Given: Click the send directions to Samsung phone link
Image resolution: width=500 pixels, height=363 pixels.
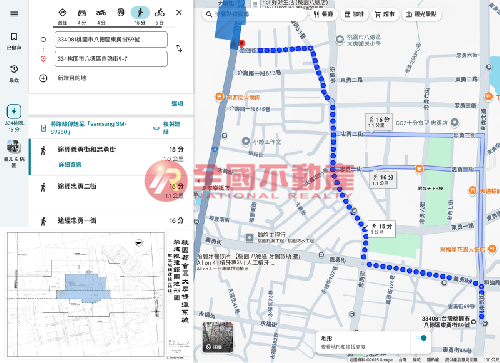Looking at the screenshot, I should tap(88, 128).
